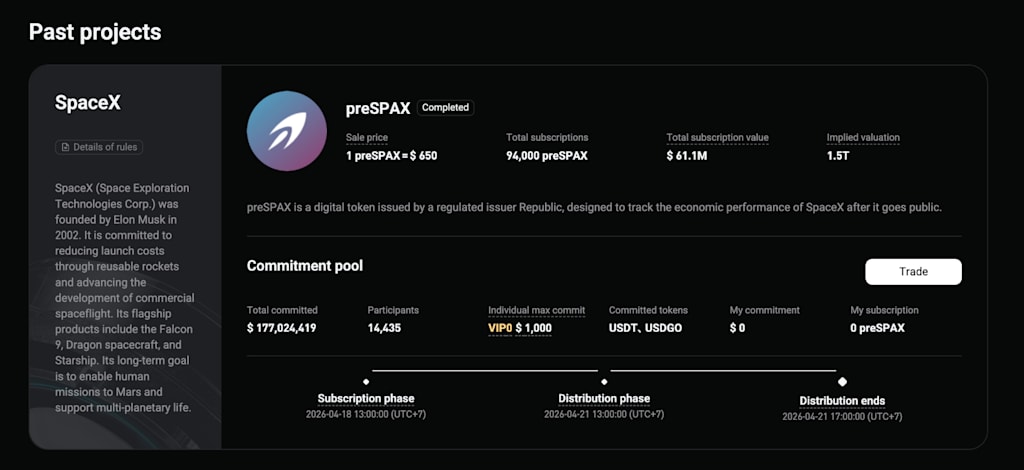Click the My subscription label
Screen dimensions: 1024x470
884,311
